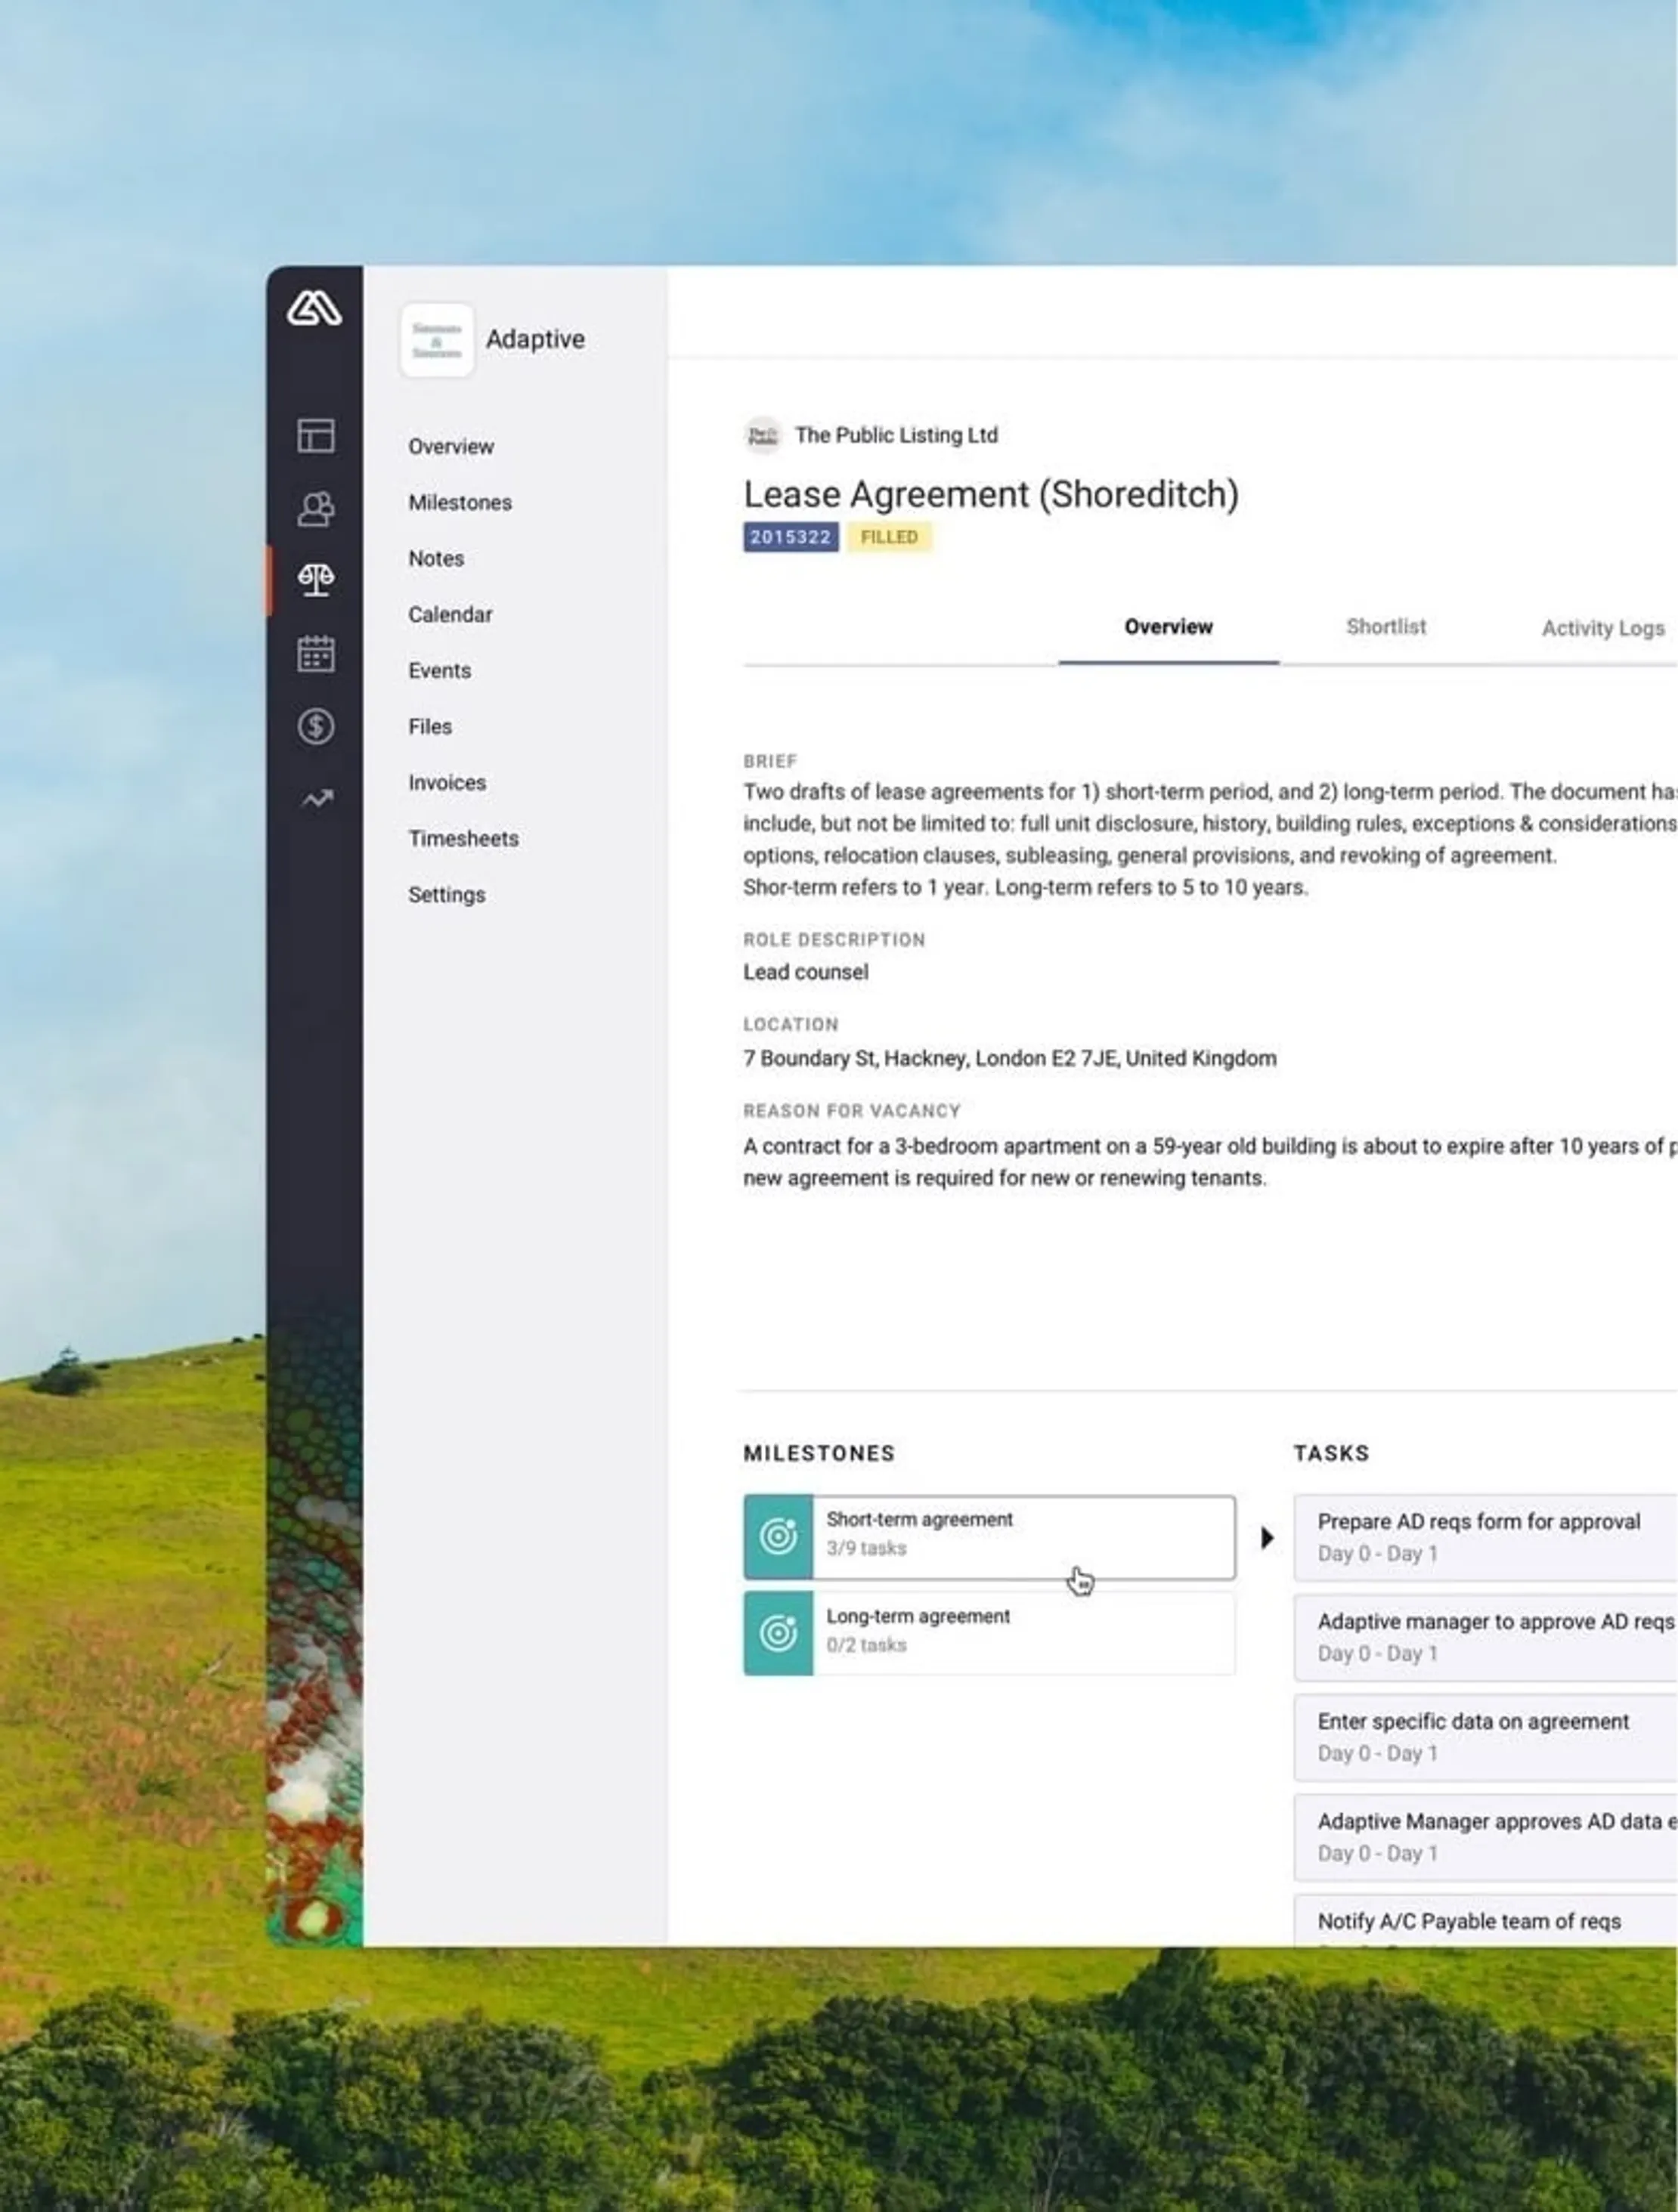Click the black arrow beside Short-term agreement
Viewport: 1678px width, 2212px height.
1266,1537
